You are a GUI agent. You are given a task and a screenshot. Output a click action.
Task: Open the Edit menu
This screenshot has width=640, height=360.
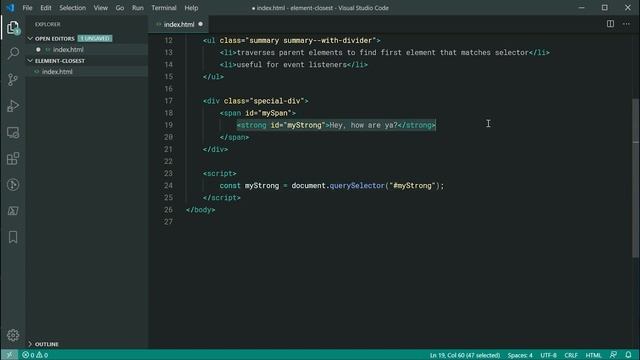(46, 8)
